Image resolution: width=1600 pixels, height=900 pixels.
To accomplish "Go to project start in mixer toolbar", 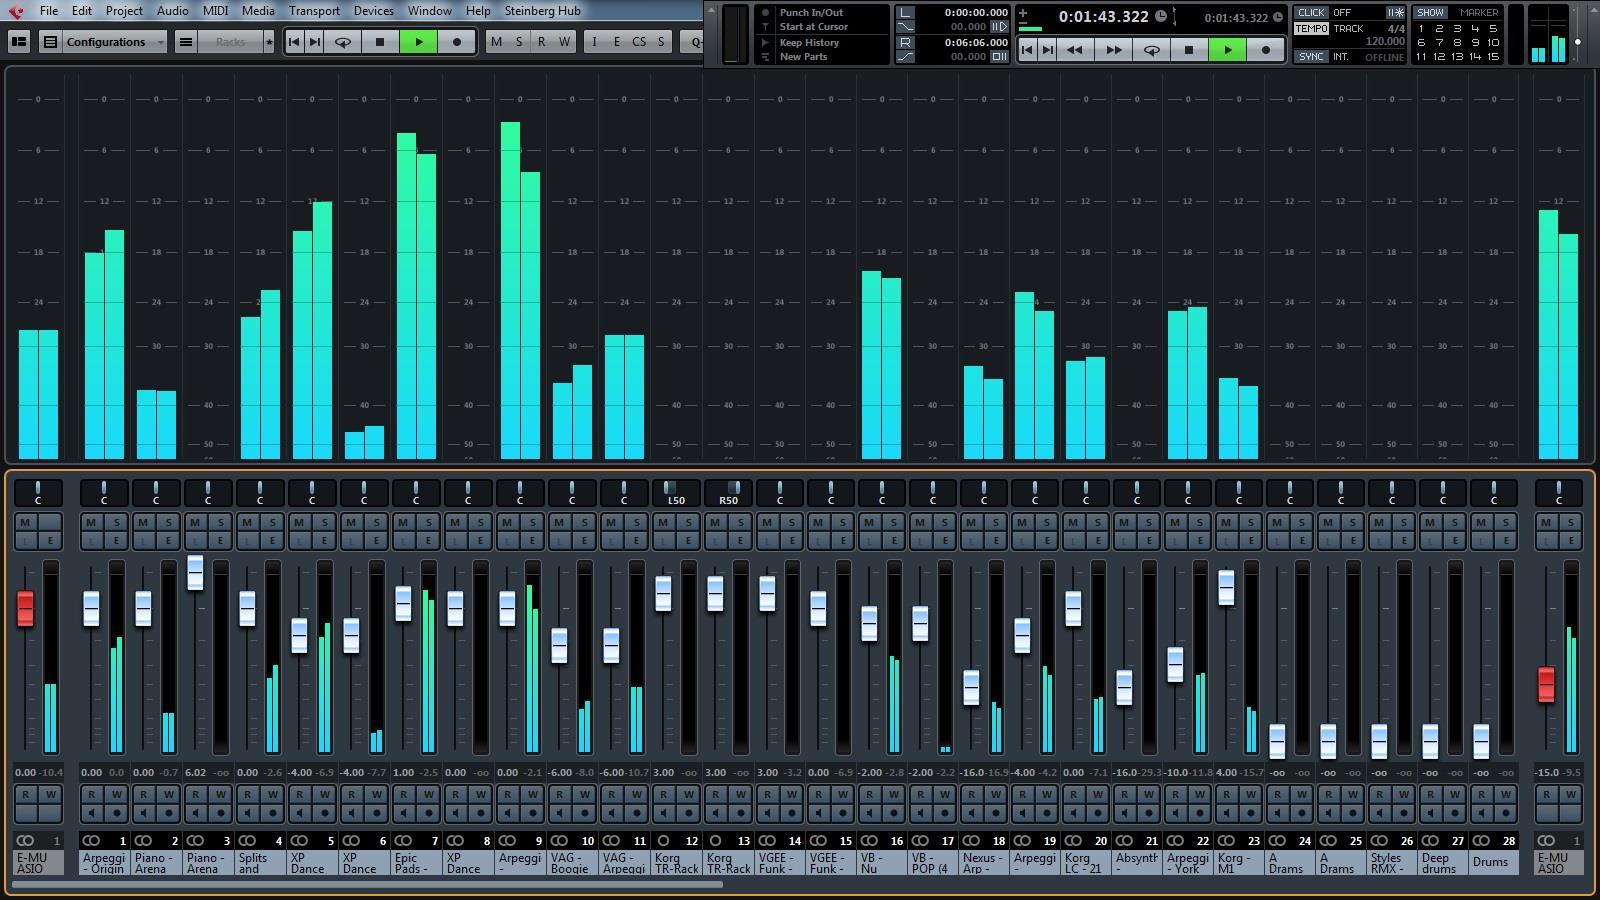I will pos(294,42).
